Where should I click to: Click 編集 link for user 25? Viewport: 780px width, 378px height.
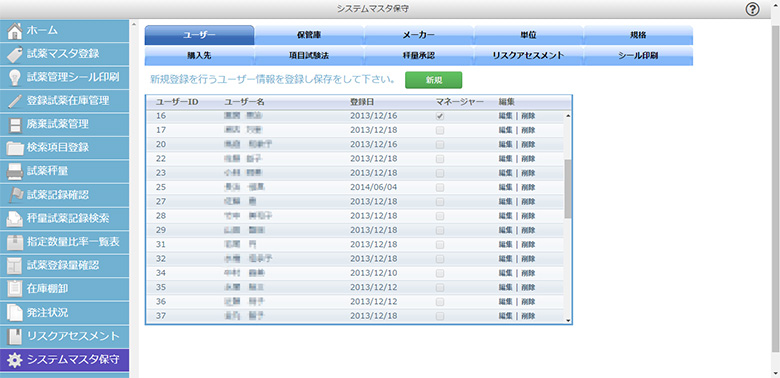click(505, 188)
